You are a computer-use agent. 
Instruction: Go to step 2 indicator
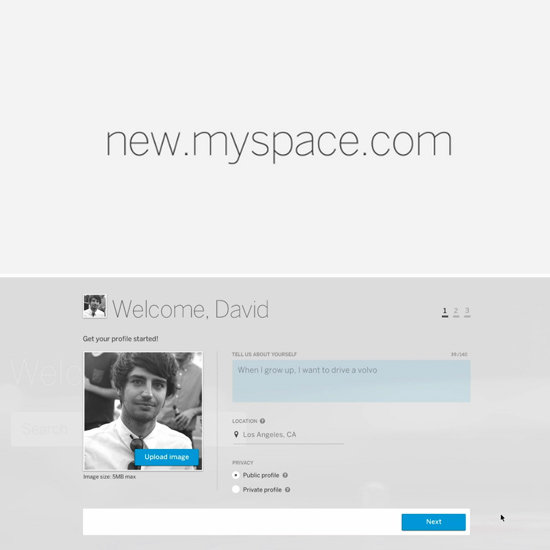click(x=456, y=311)
